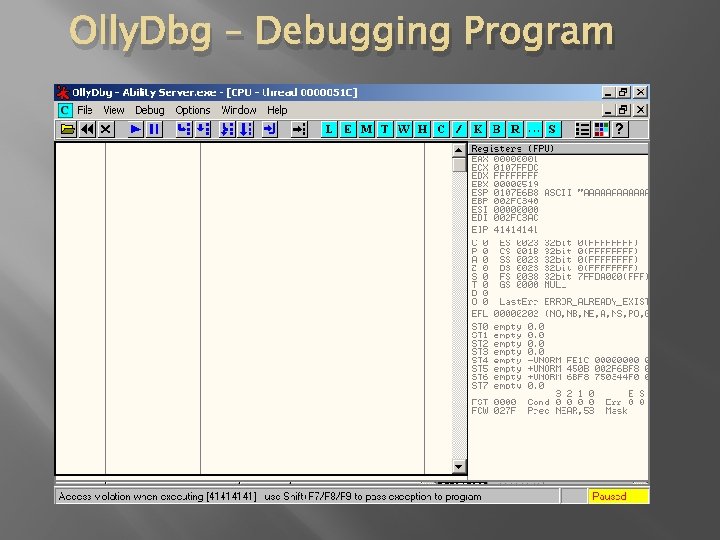
Task: Close the OllyDbg main window
Action: [641, 92]
